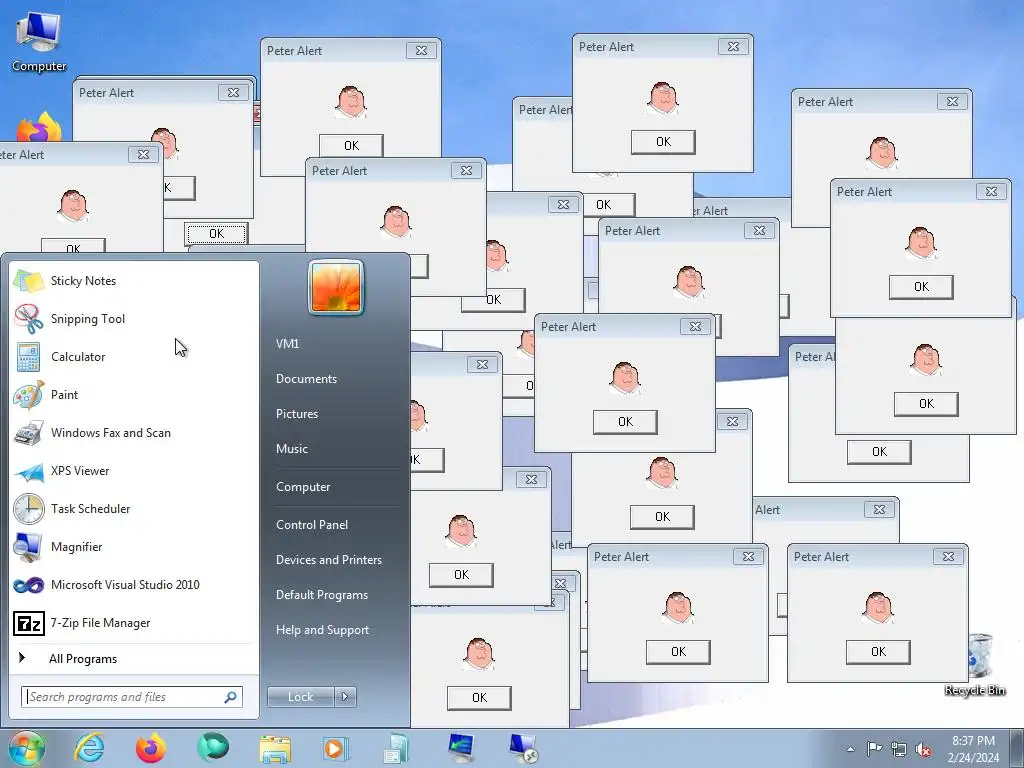Expand All Programs list
Screen dimensions: 1024x768
[134, 658]
